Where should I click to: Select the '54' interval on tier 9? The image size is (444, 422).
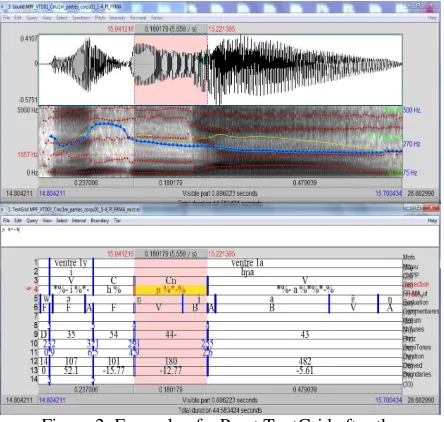point(114,334)
